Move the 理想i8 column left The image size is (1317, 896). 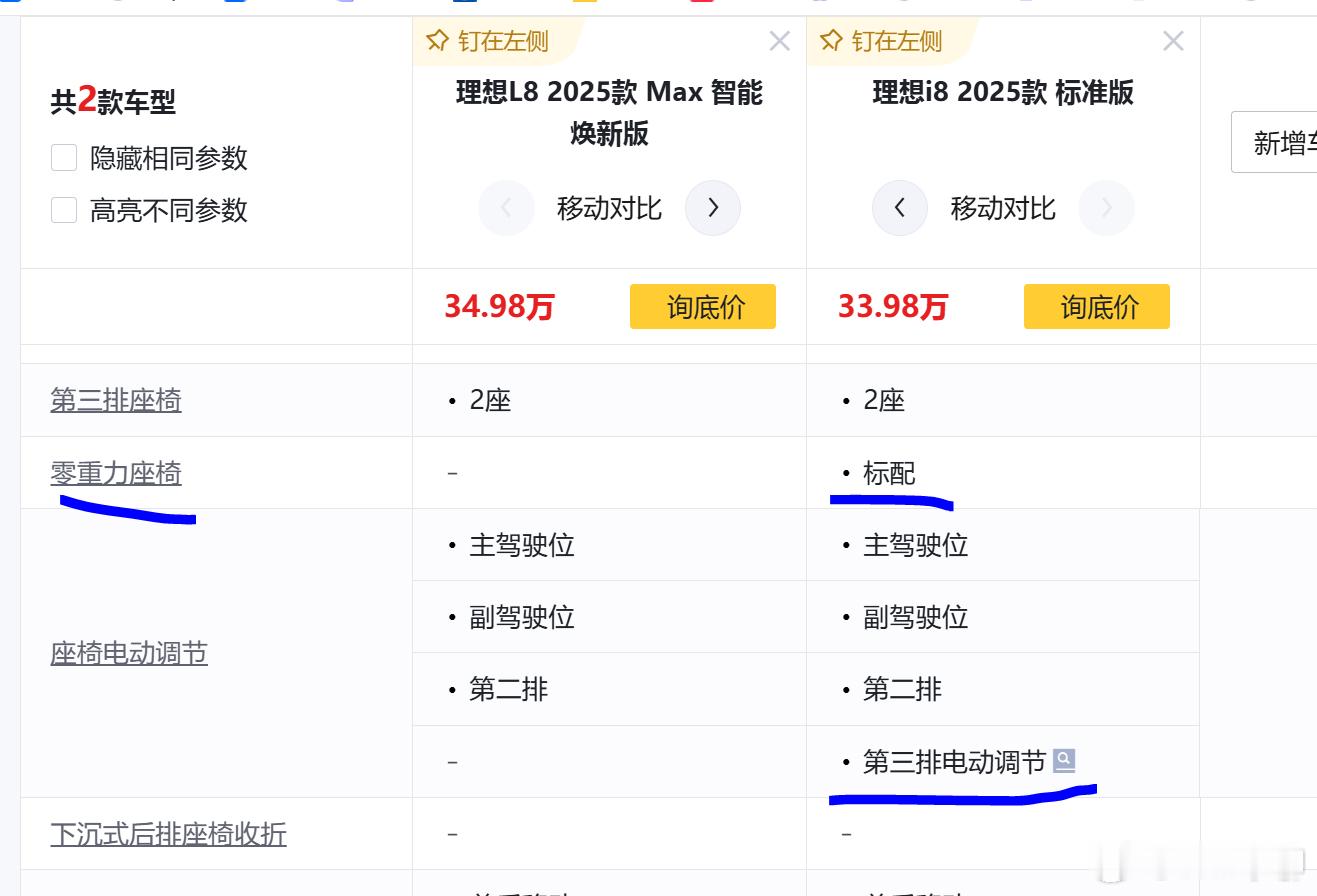(900, 208)
